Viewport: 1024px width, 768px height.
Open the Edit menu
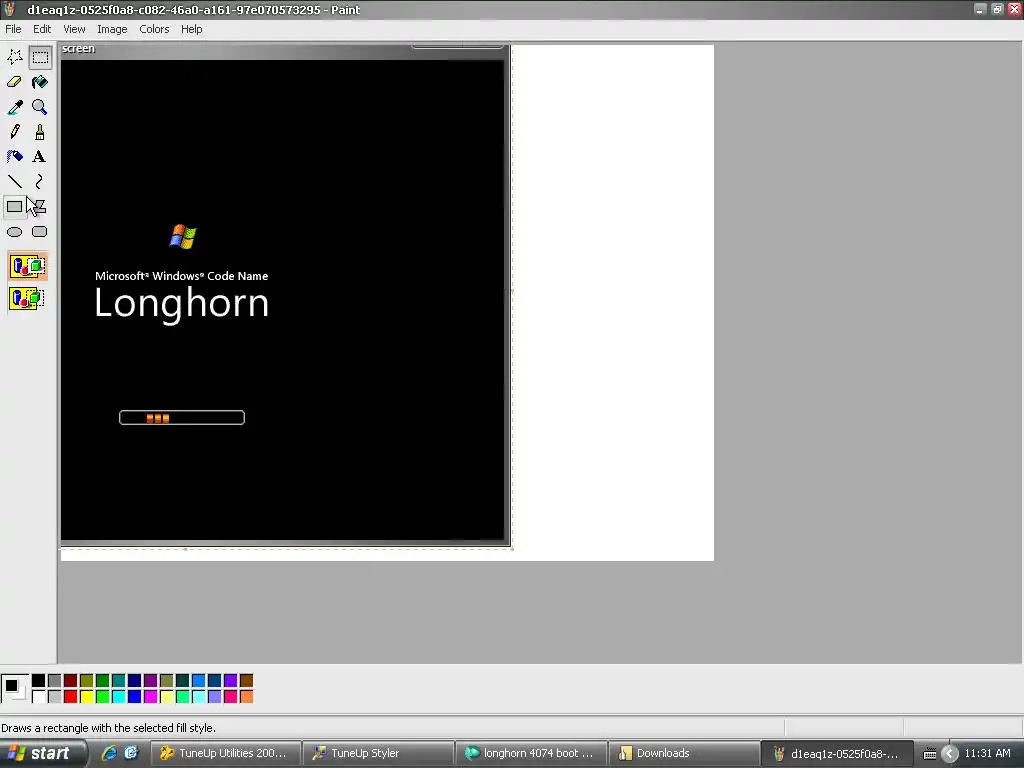pyautogui.click(x=42, y=29)
